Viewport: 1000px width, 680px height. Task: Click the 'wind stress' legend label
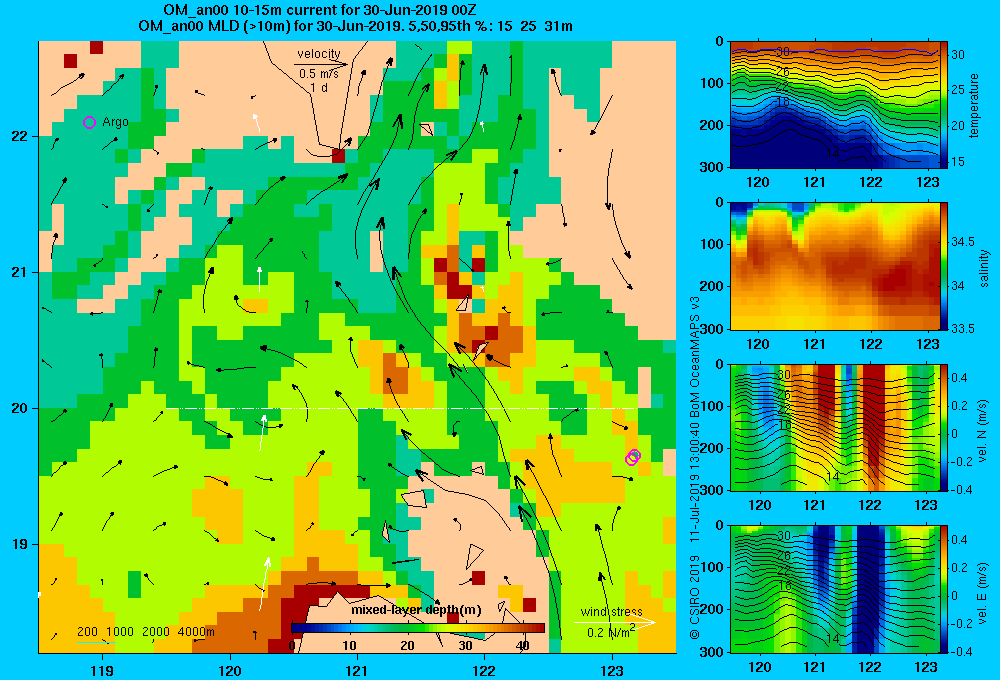(x=612, y=611)
